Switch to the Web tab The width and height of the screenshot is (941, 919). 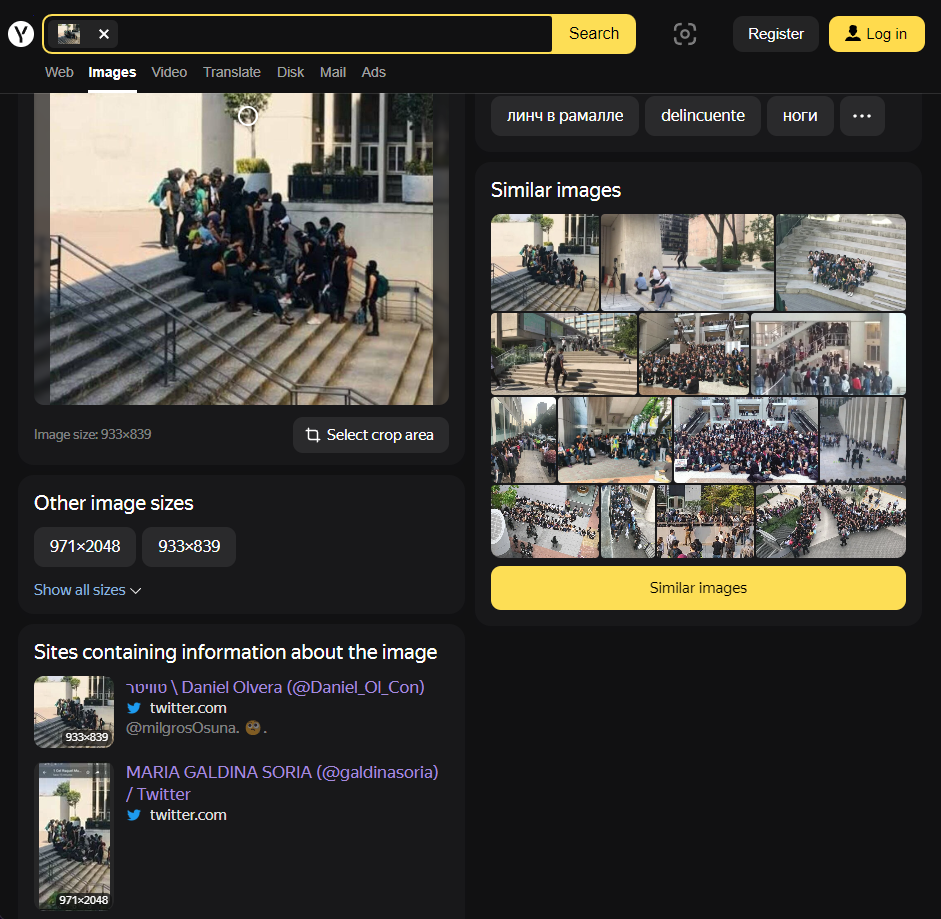59,72
